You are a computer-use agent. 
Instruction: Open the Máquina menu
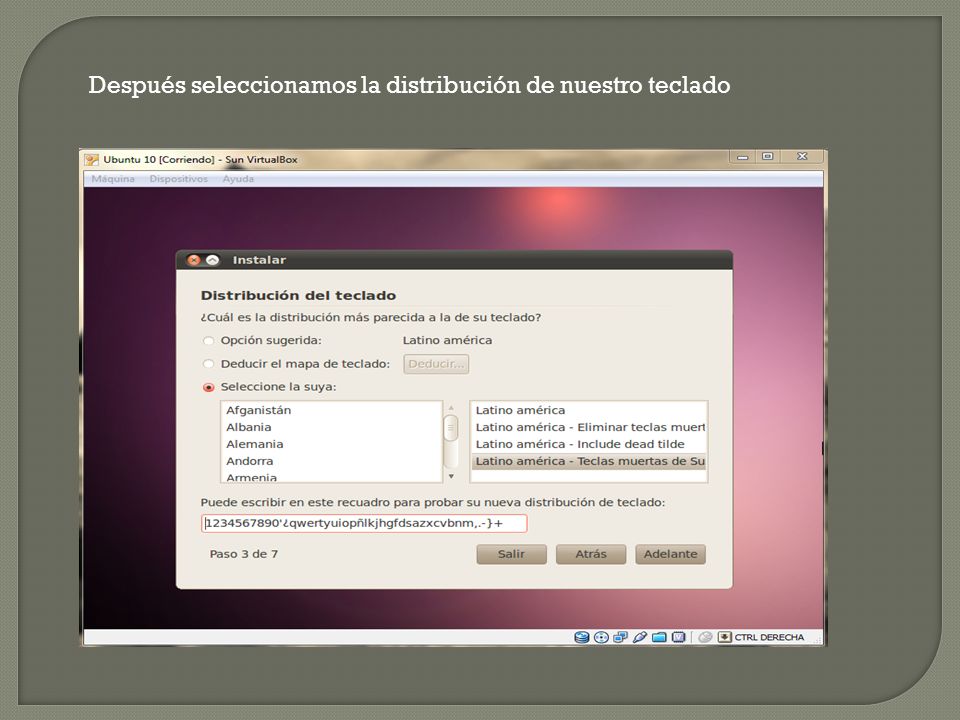(x=113, y=179)
